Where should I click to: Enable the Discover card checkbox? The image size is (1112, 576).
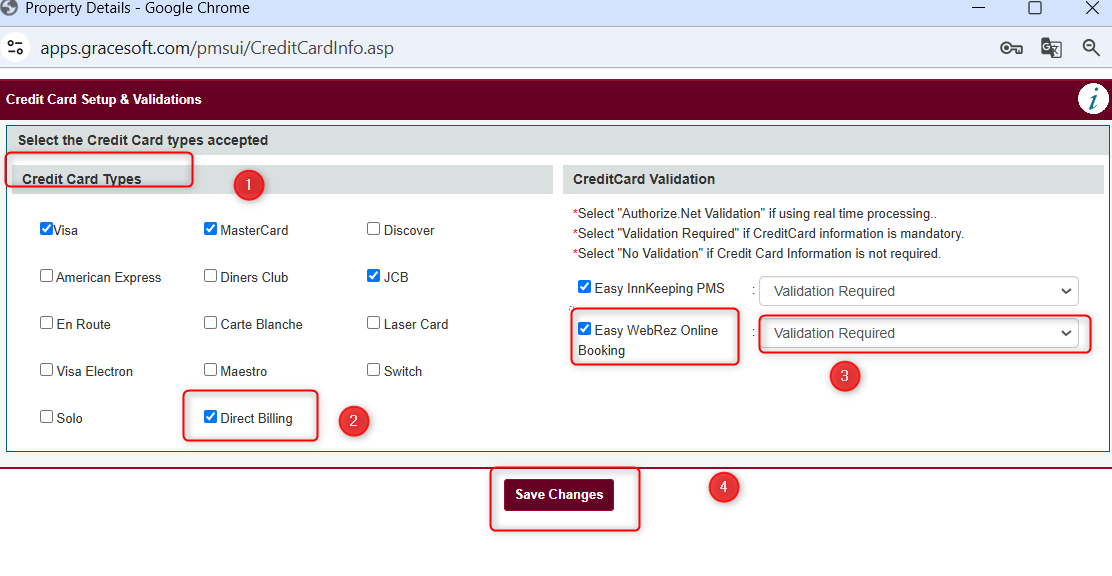(x=374, y=229)
